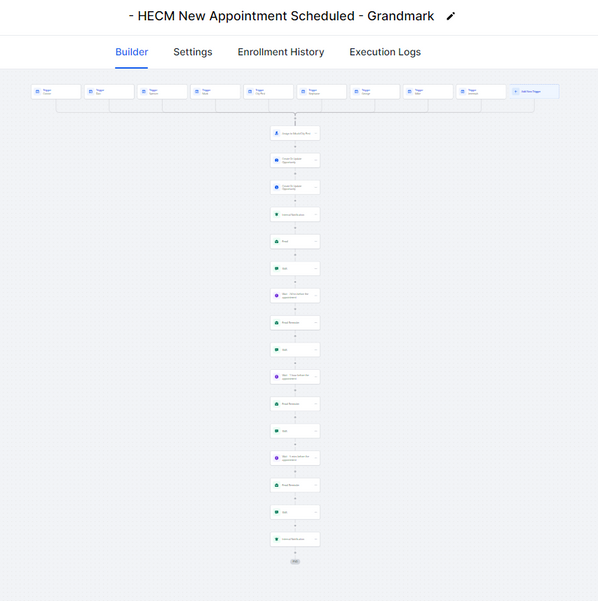Screen dimensions: 598x601
Task: Select the first Email step icon
Action: pyautogui.click(x=276, y=241)
